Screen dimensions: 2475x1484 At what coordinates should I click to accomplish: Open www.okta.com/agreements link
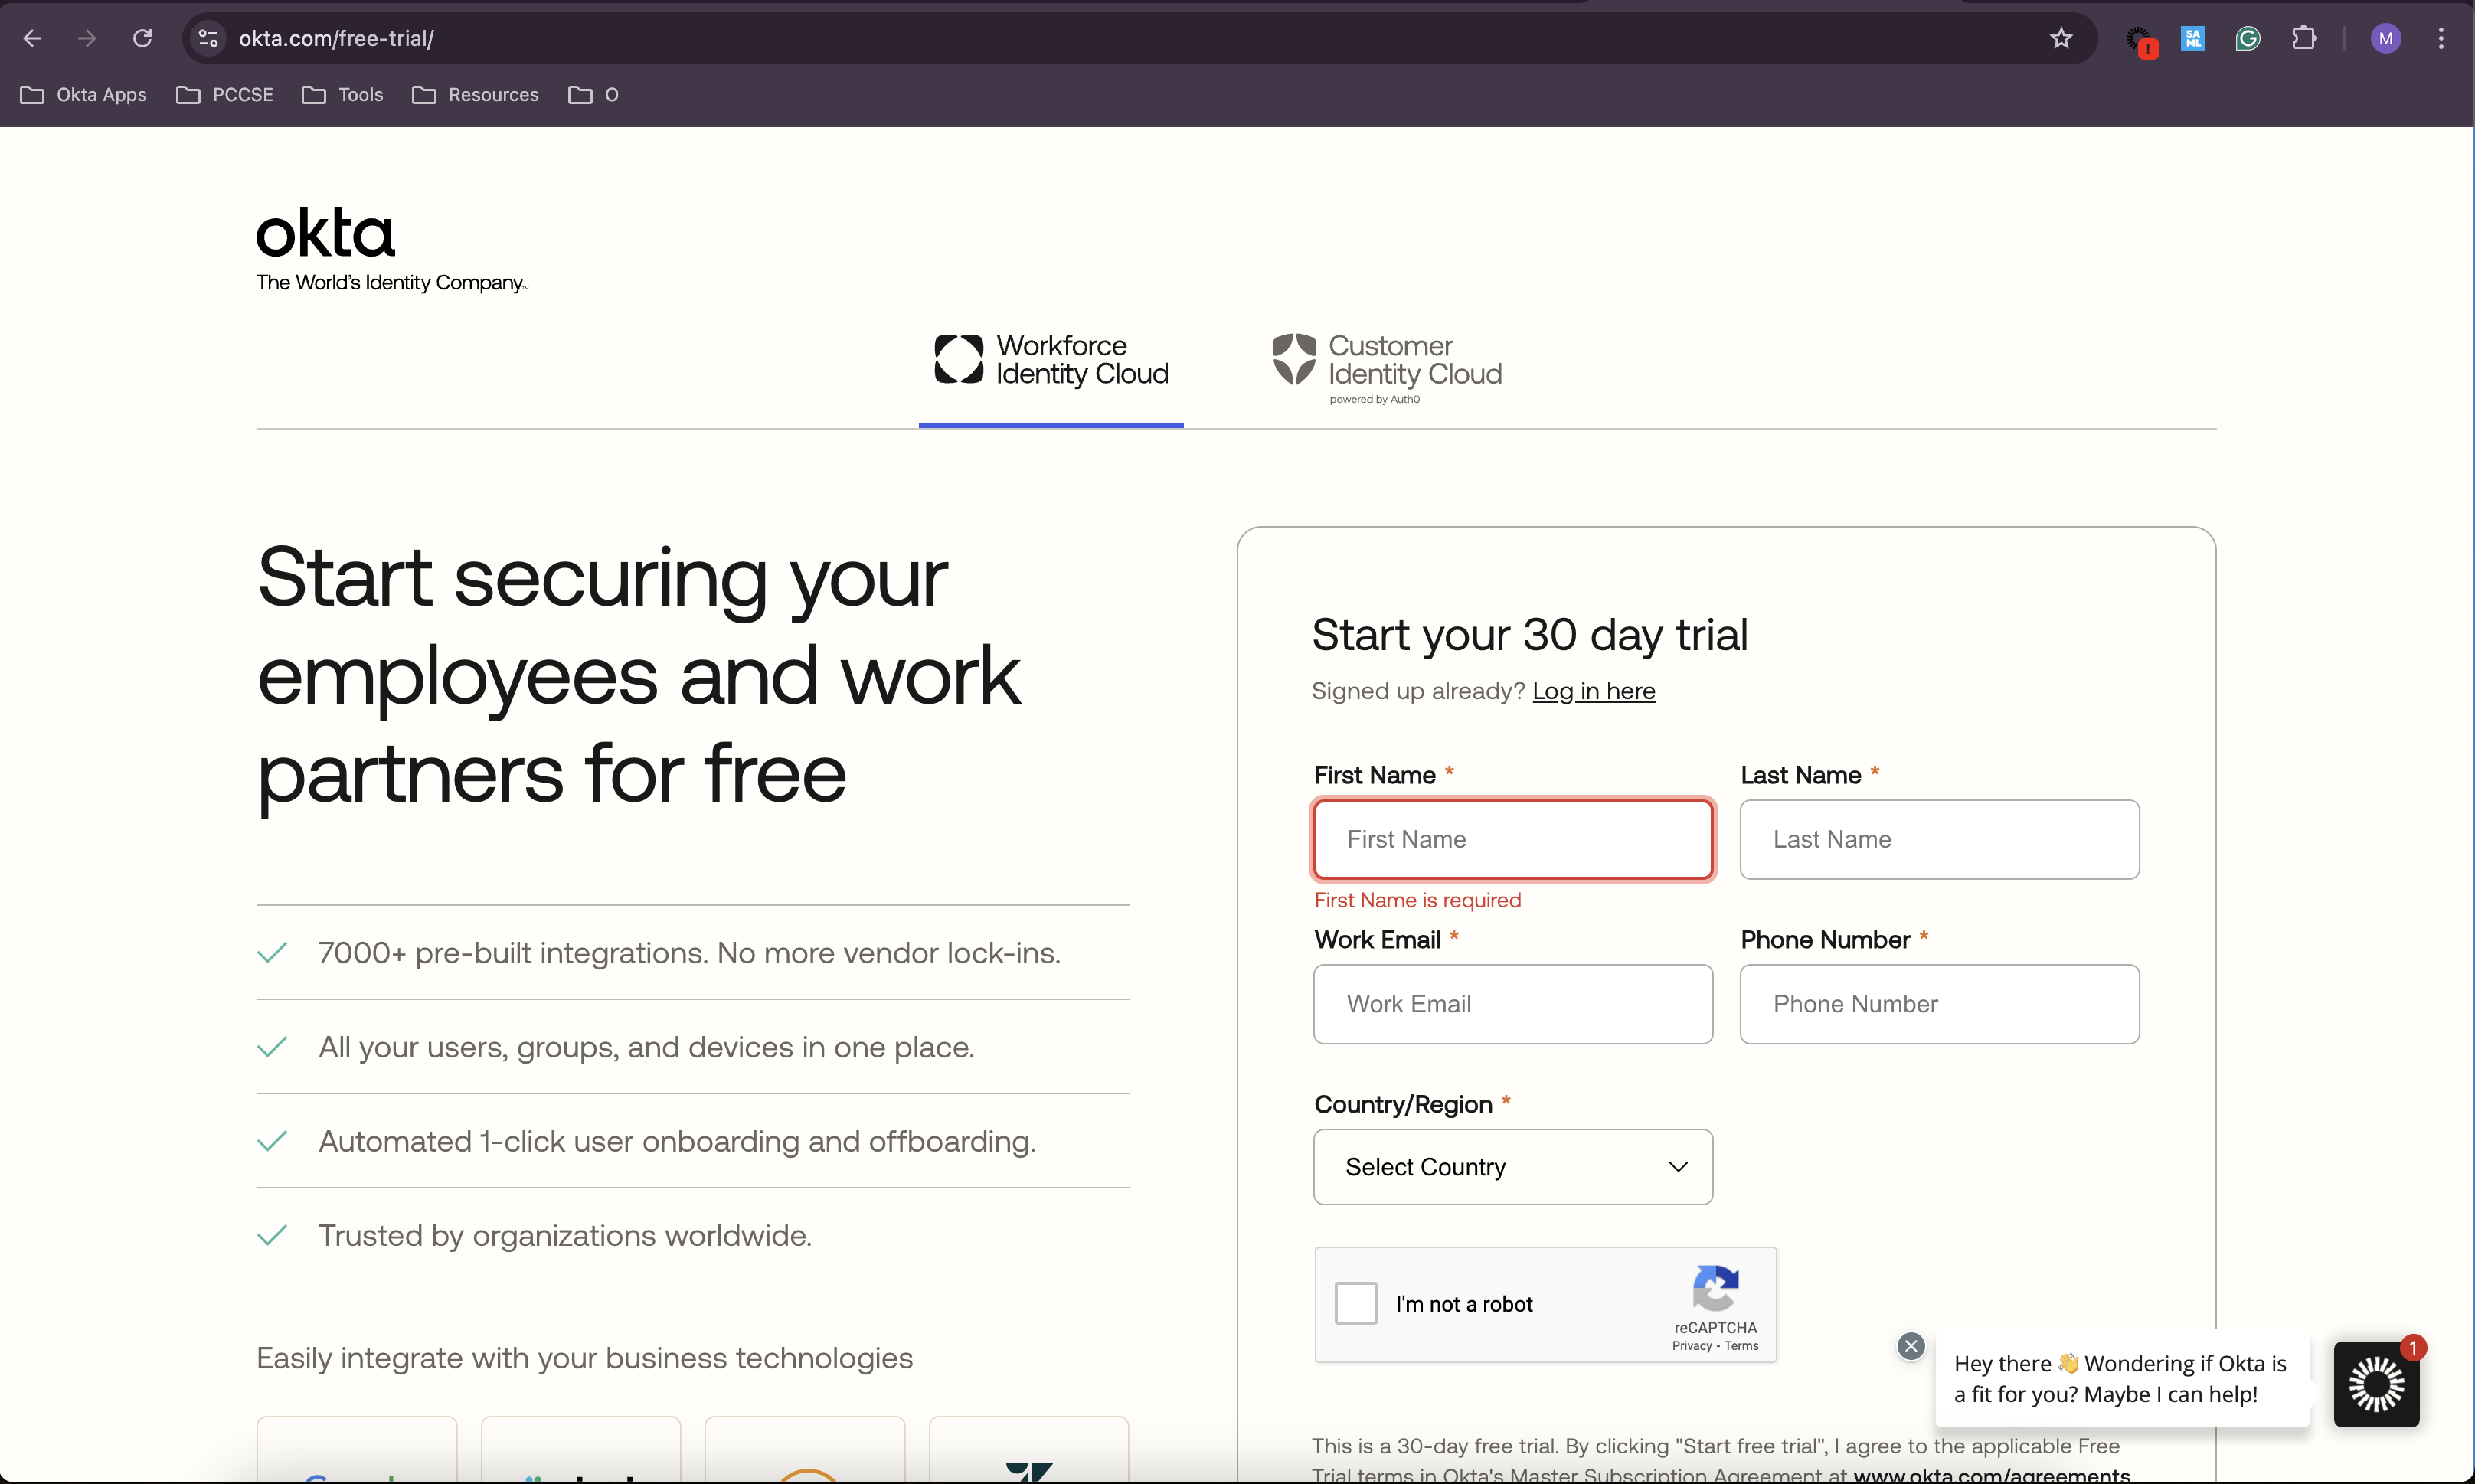1991,1474
